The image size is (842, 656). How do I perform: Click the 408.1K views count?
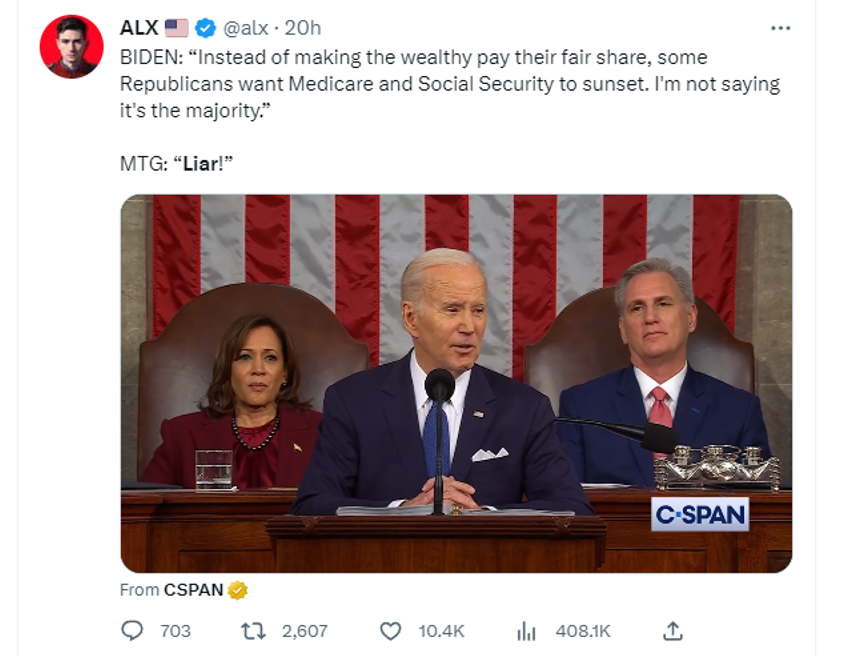tap(582, 631)
